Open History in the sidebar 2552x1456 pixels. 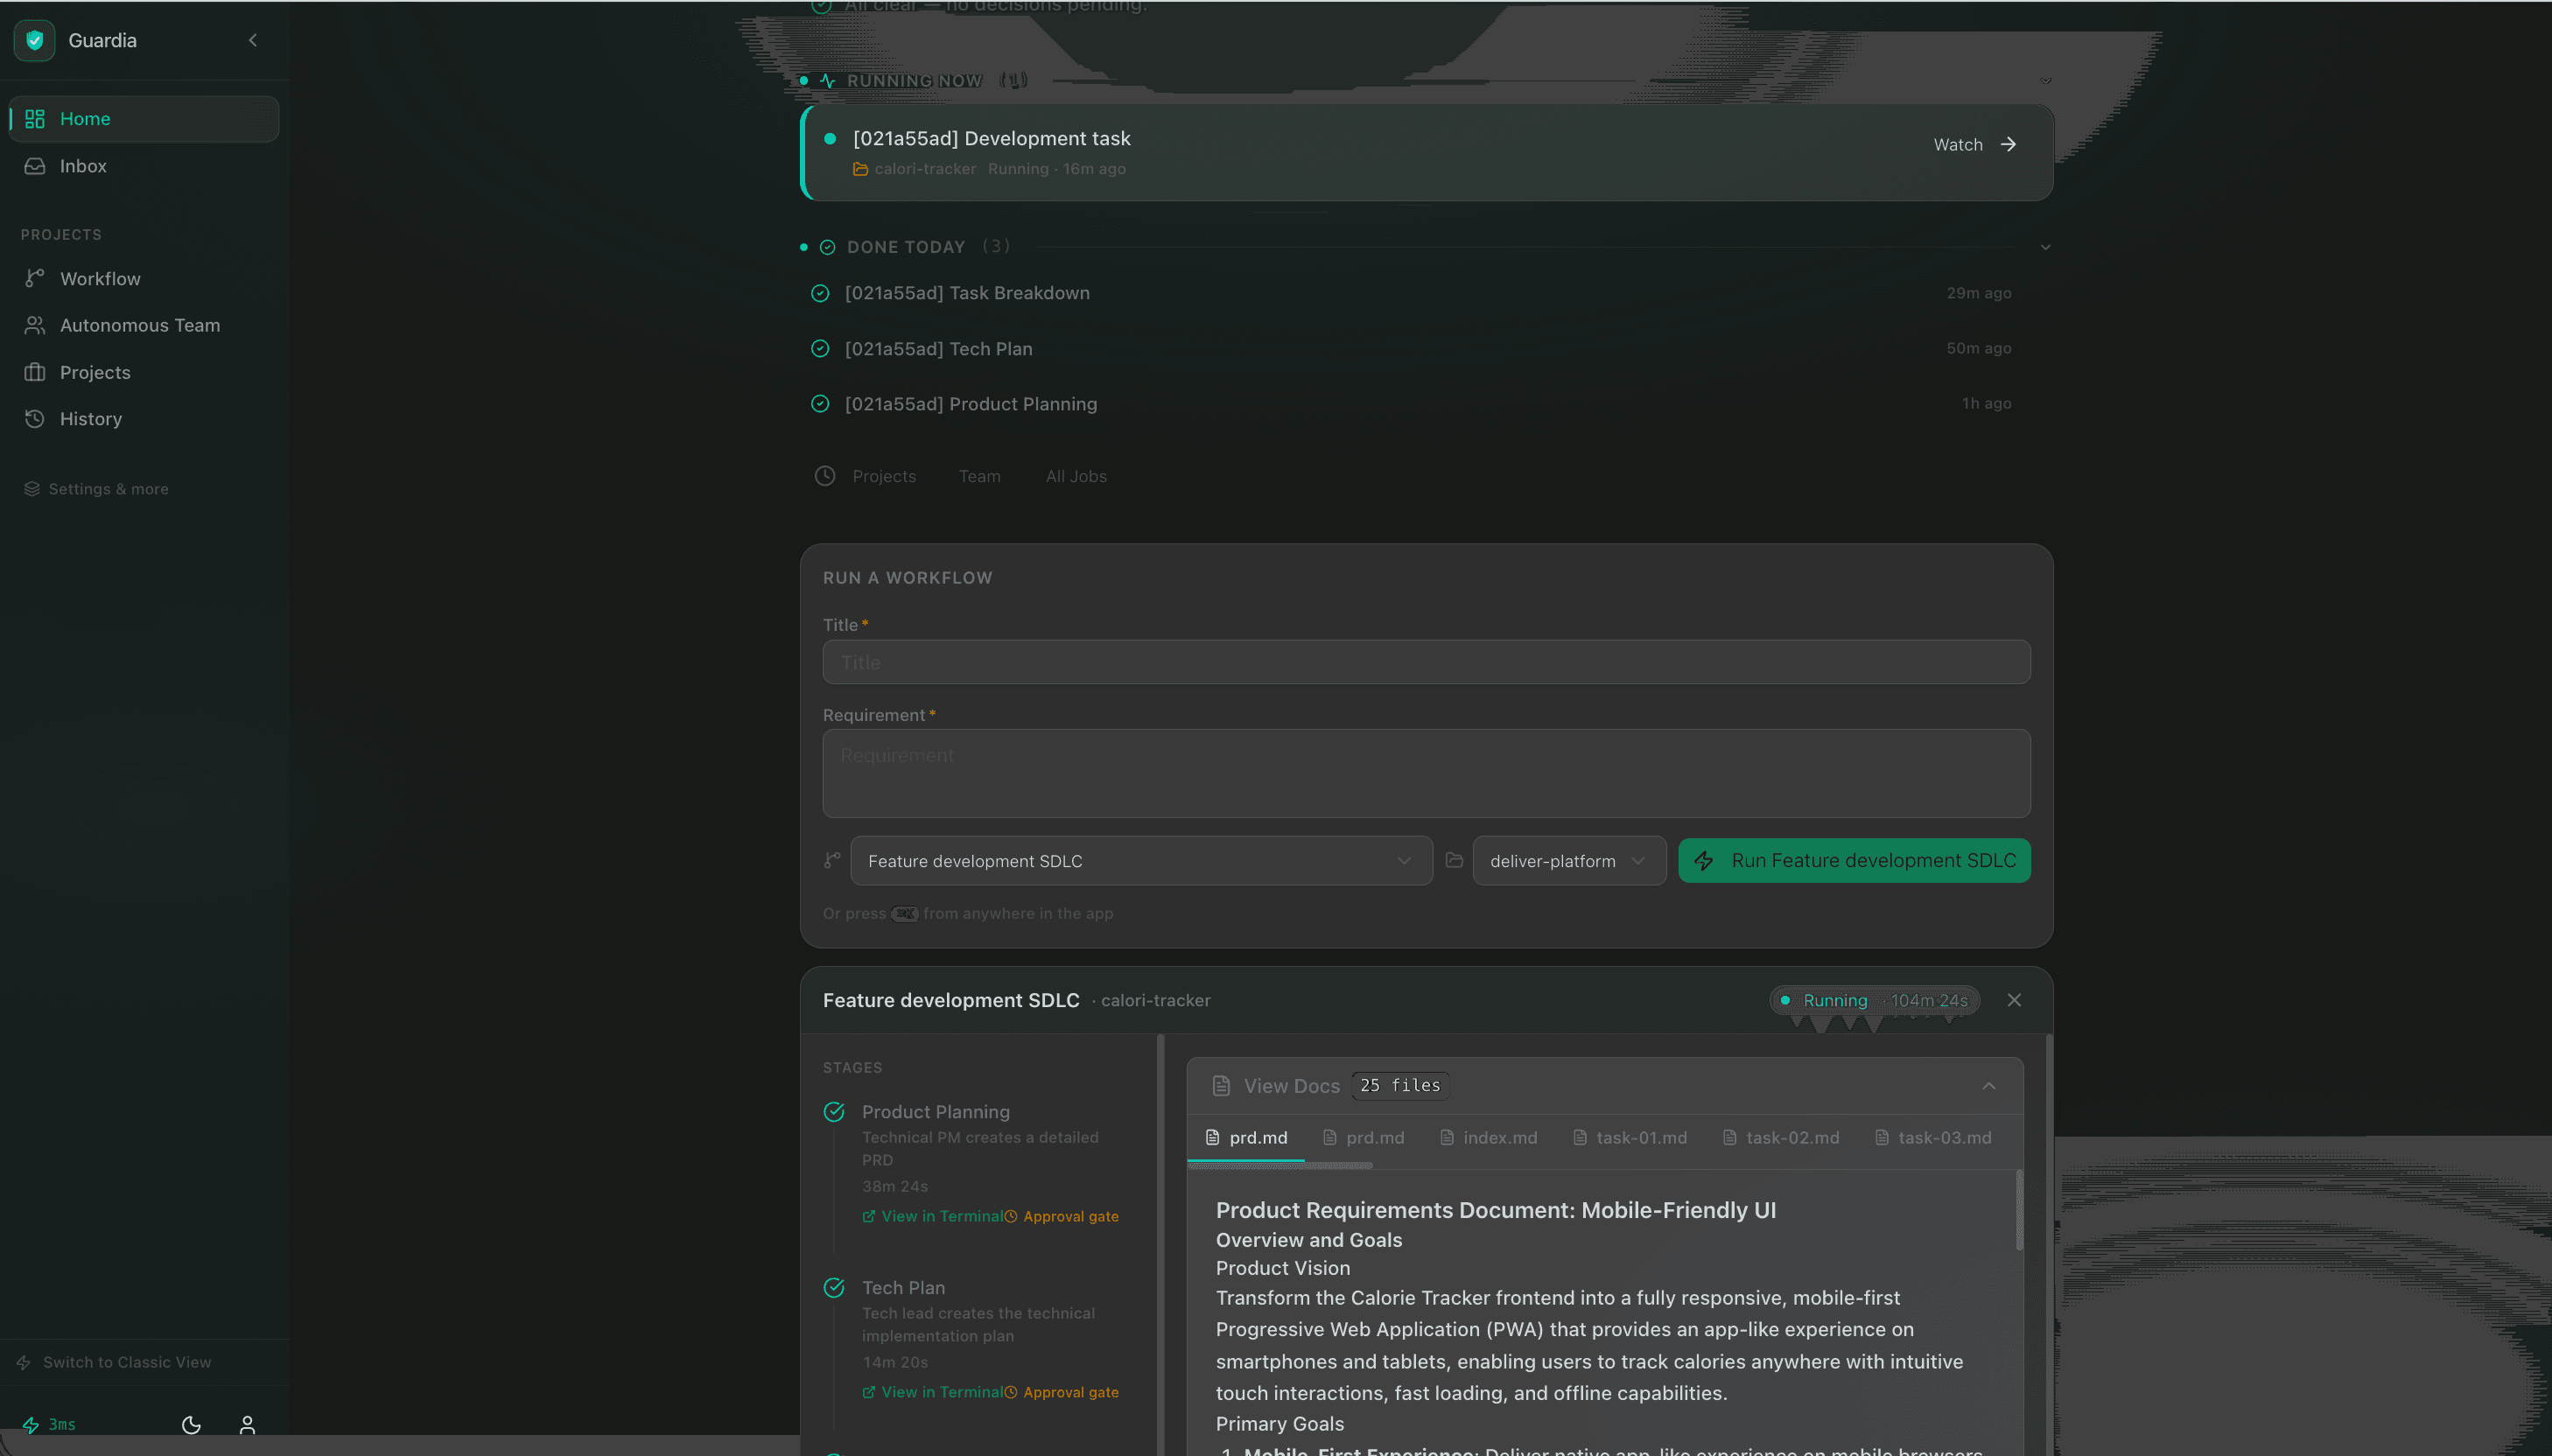click(144, 419)
